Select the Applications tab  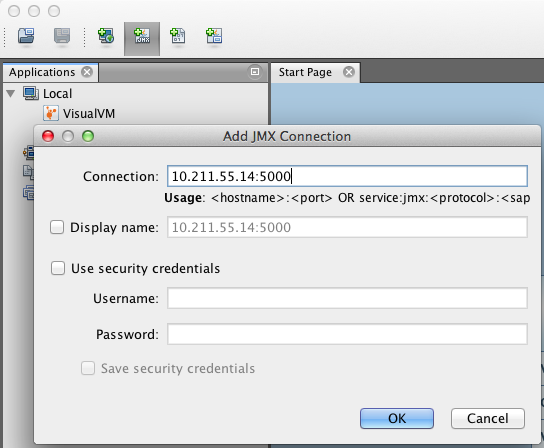pyautogui.click(x=42, y=72)
